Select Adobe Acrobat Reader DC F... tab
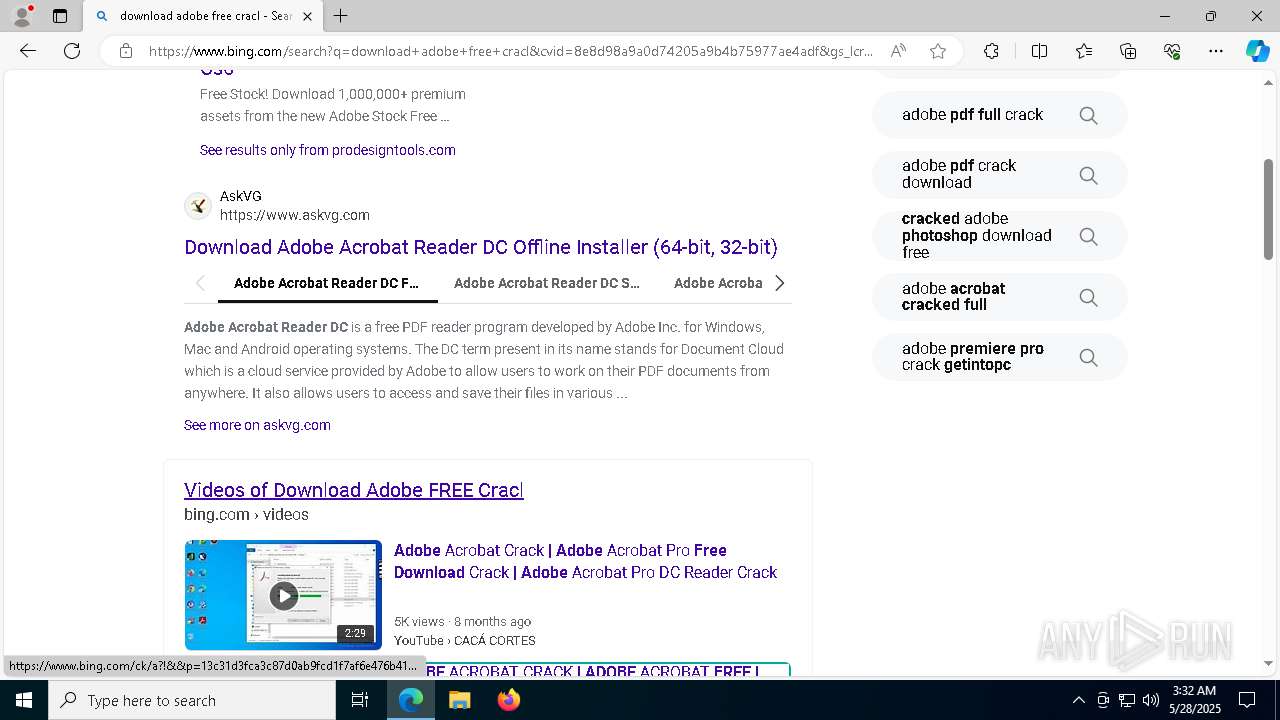This screenshot has width=1280, height=720. pyautogui.click(x=326, y=283)
